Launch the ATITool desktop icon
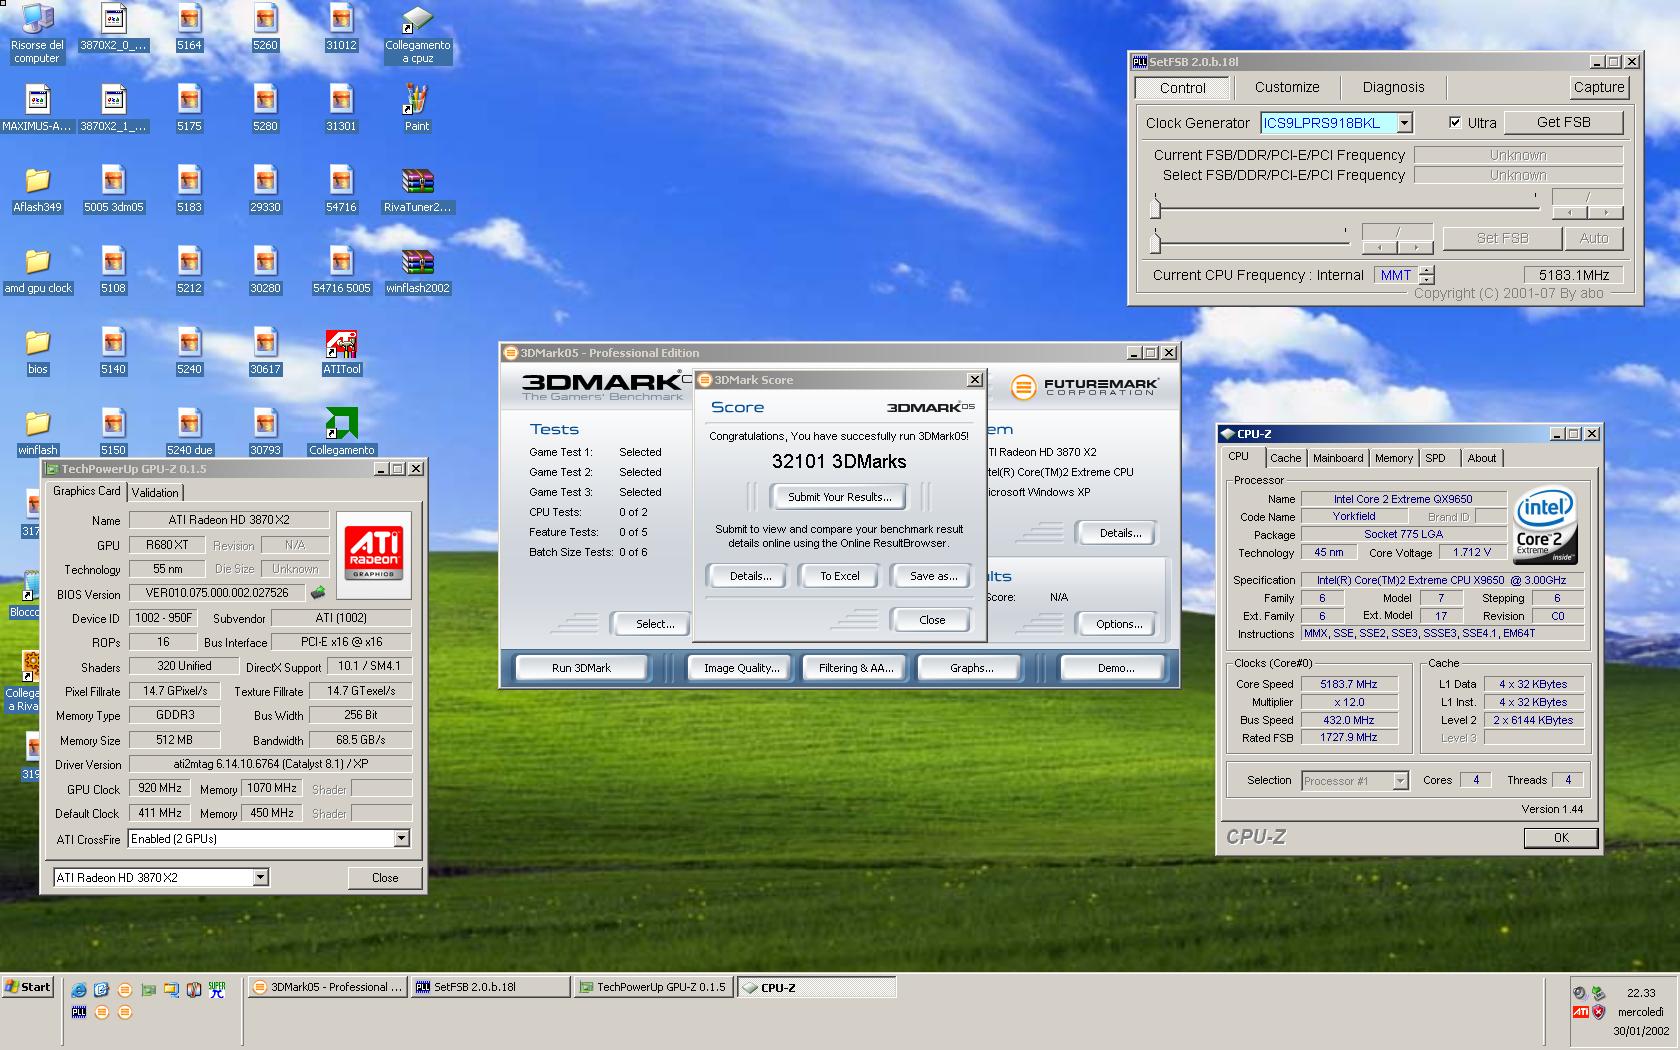This screenshot has height=1050, width=1680. pyautogui.click(x=341, y=351)
